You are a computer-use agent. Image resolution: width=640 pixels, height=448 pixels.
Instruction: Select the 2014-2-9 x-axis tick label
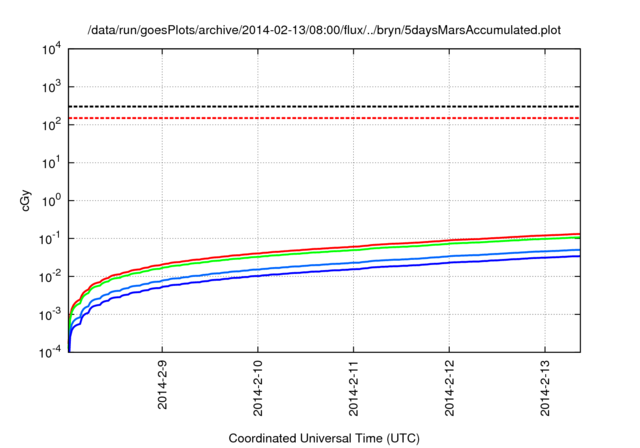[163, 391]
